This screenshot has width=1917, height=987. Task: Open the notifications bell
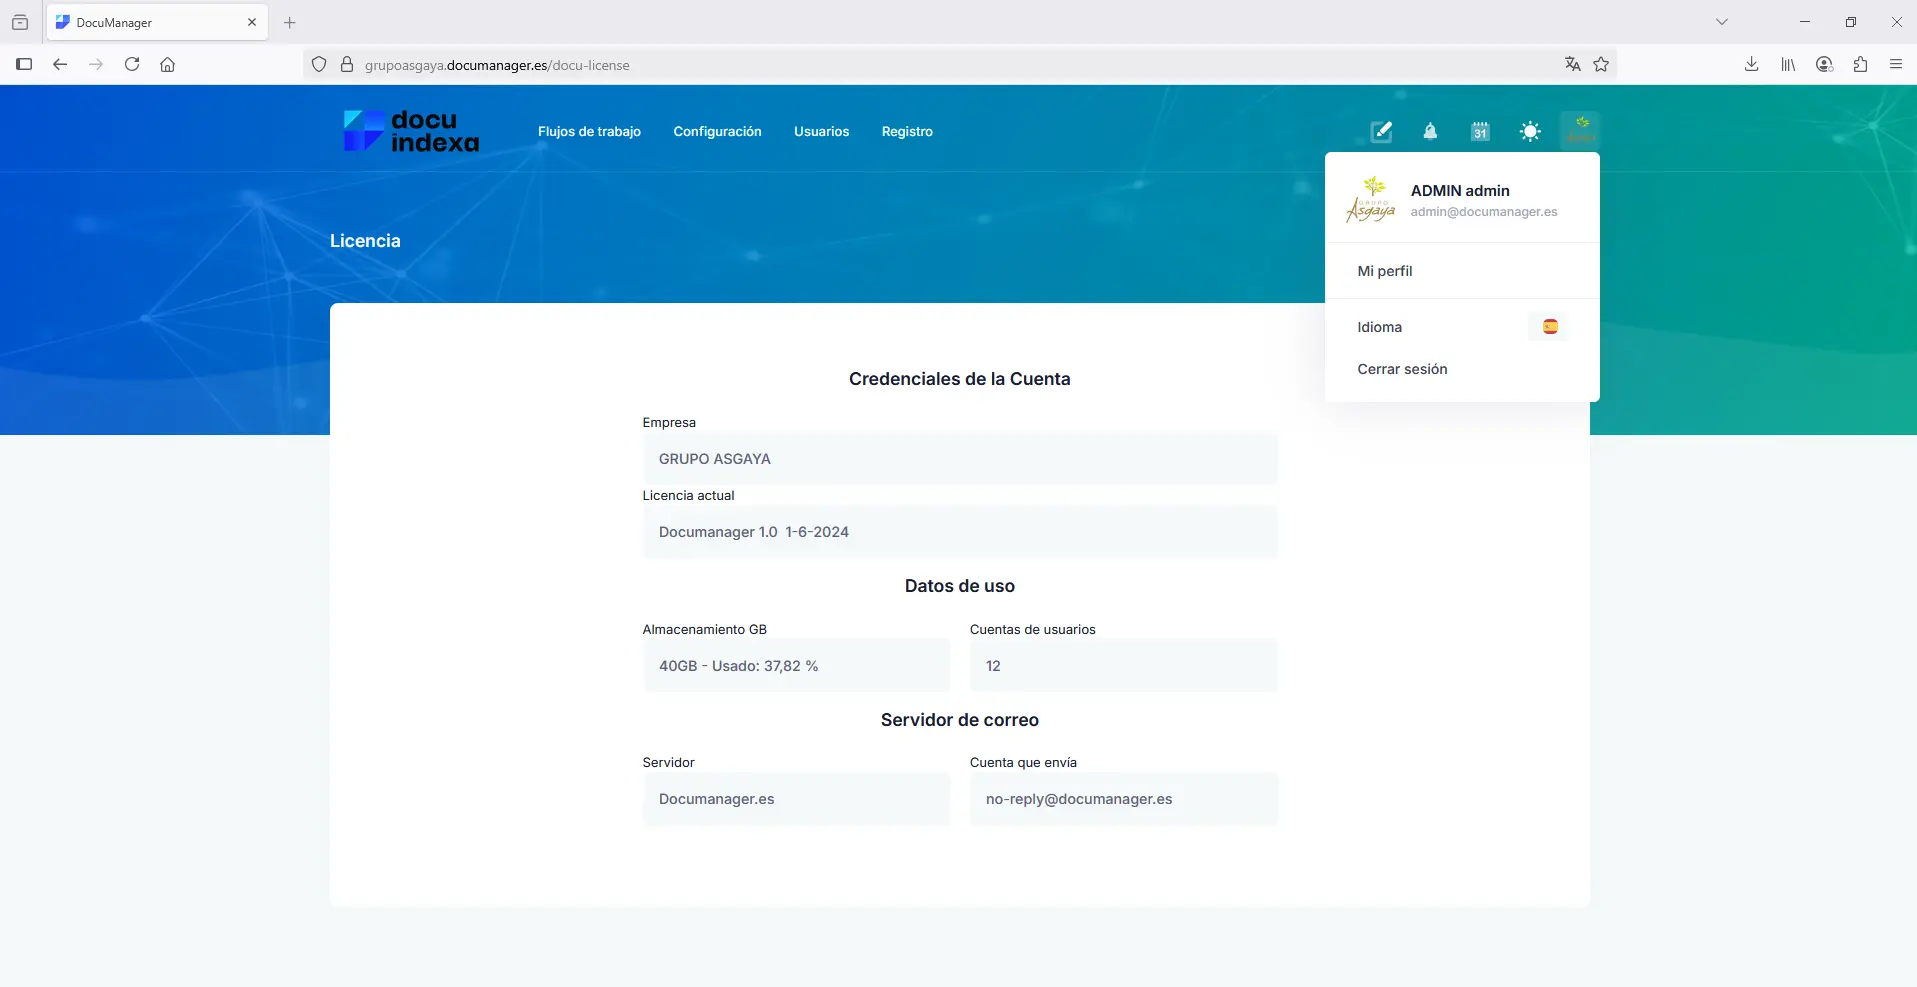click(1430, 132)
